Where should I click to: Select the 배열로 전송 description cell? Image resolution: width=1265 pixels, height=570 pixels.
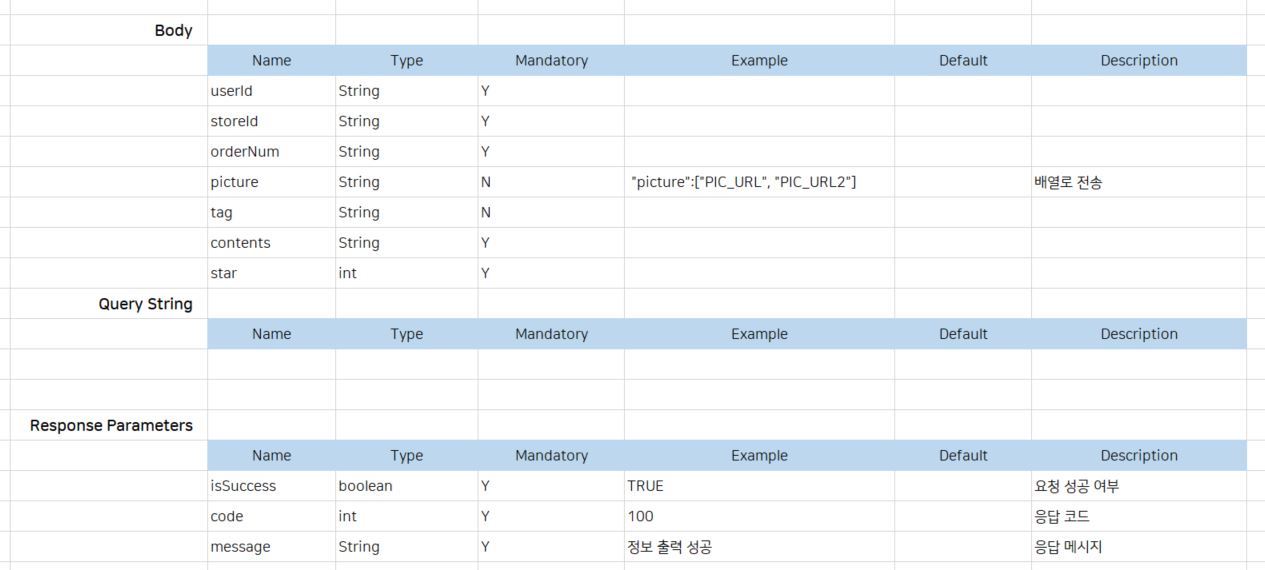[1068, 182]
